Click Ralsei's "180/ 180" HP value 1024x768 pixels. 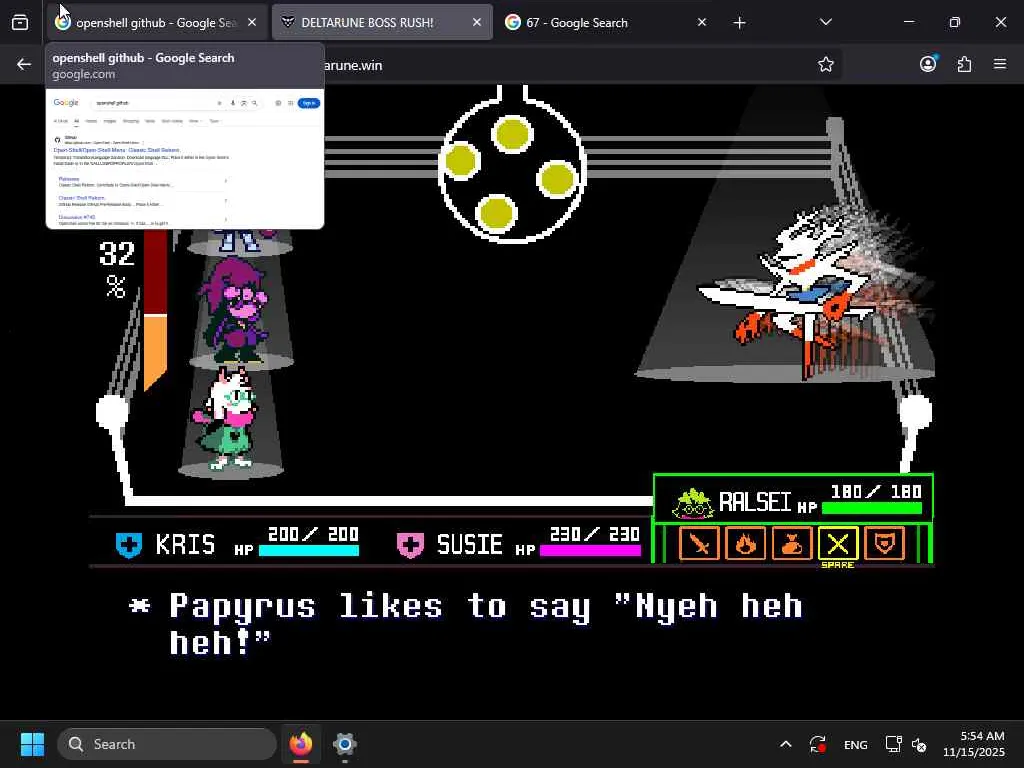[x=876, y=492]
